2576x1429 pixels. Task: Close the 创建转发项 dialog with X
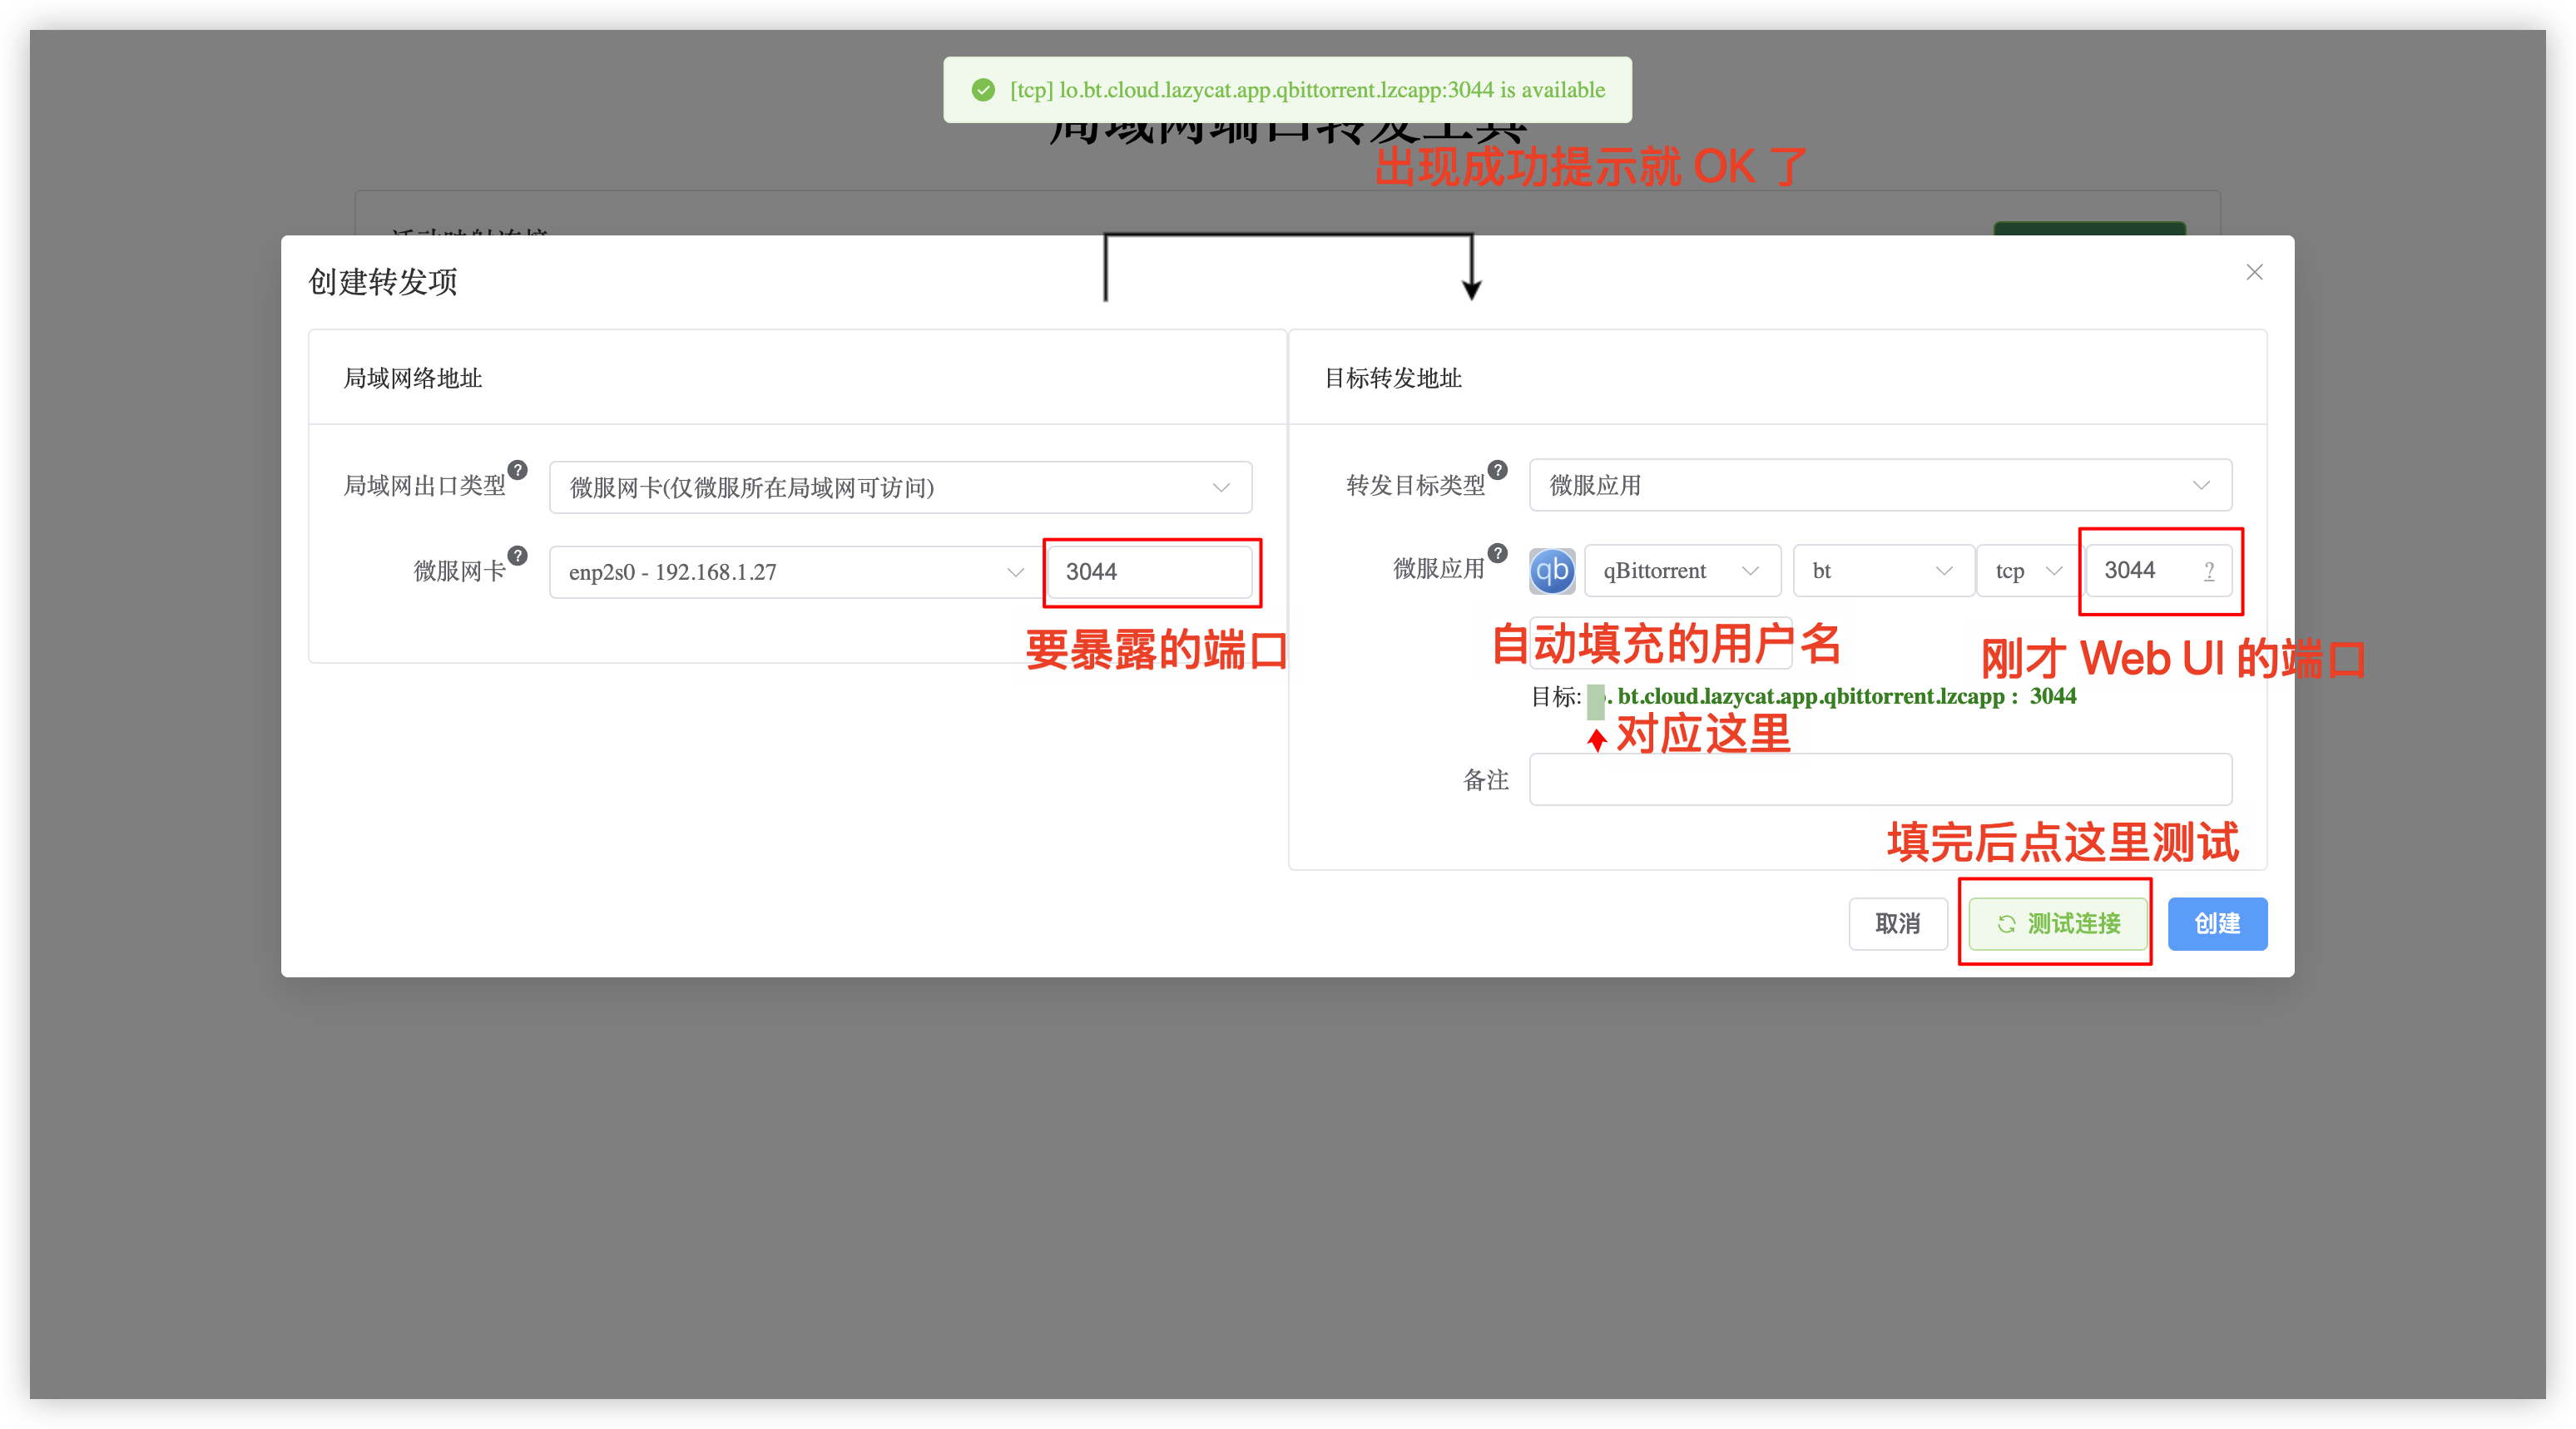(2254, 272)
